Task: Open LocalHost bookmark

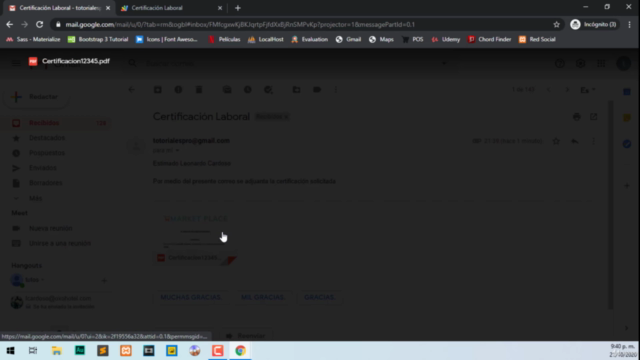Action: (266, 39)
